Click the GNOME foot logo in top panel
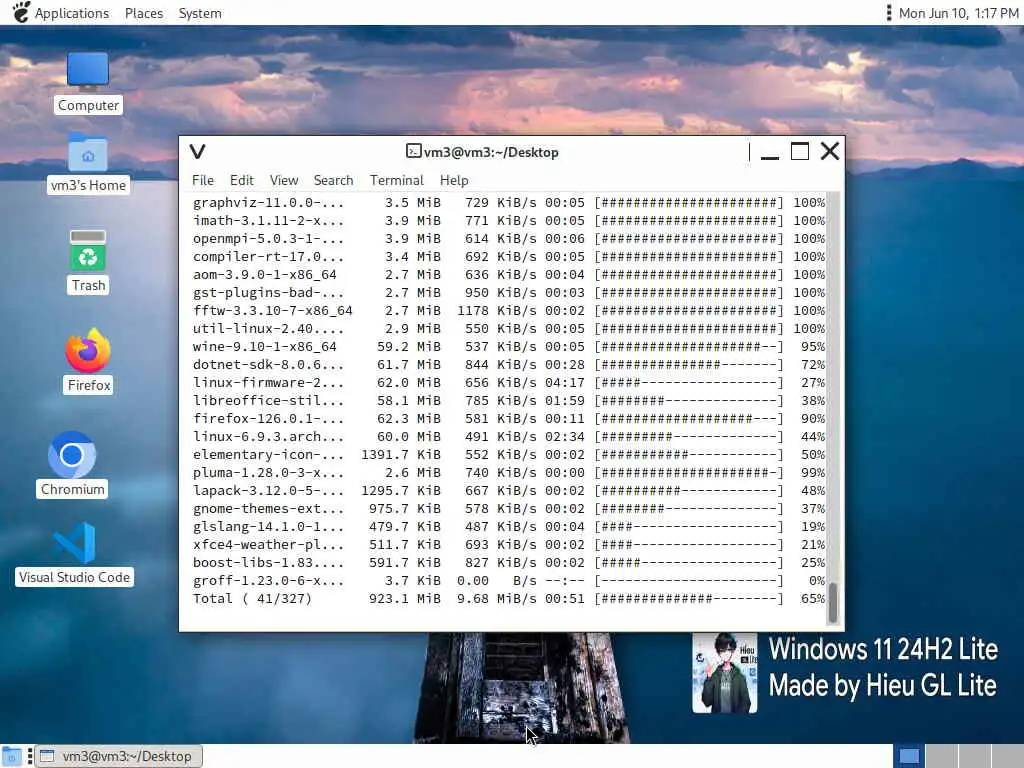 pos(20,12)
